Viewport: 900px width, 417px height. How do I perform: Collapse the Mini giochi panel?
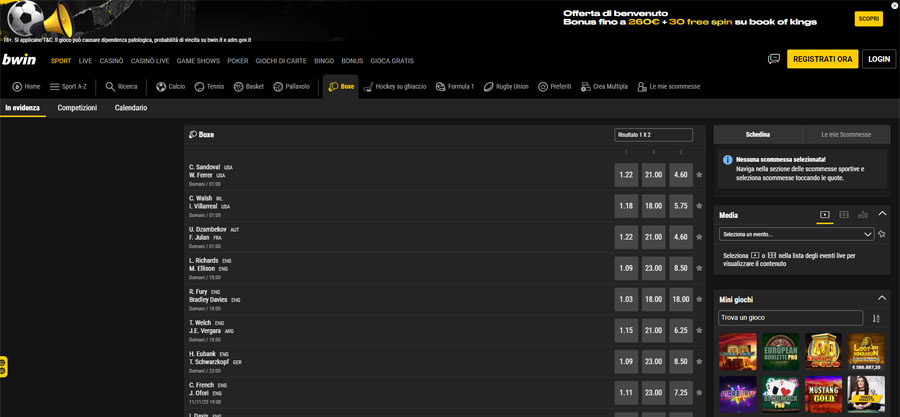(883, 298)
